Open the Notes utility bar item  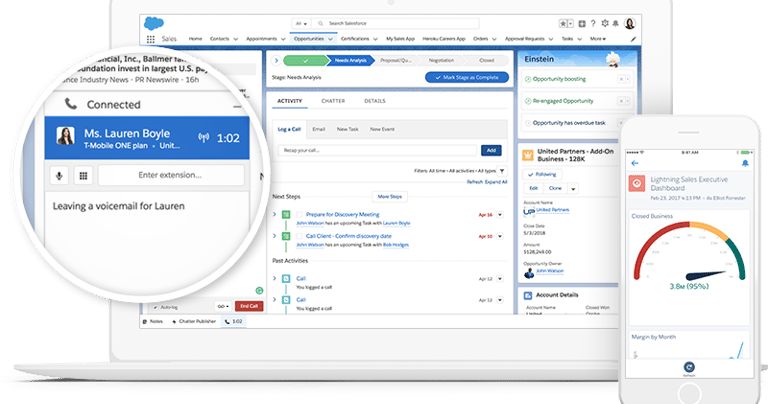tap(153, 322)
